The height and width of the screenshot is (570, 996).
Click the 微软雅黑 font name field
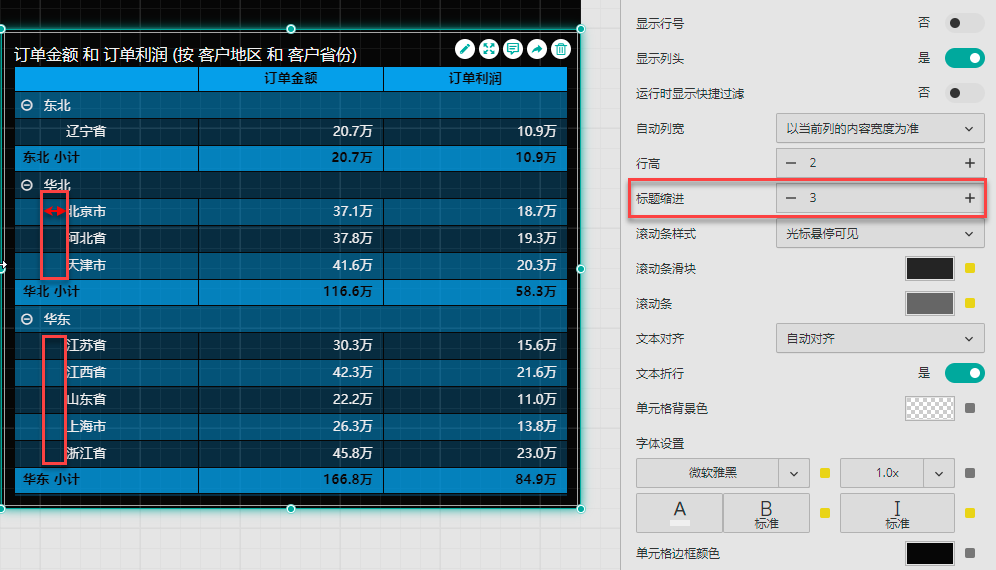[708, 473]
